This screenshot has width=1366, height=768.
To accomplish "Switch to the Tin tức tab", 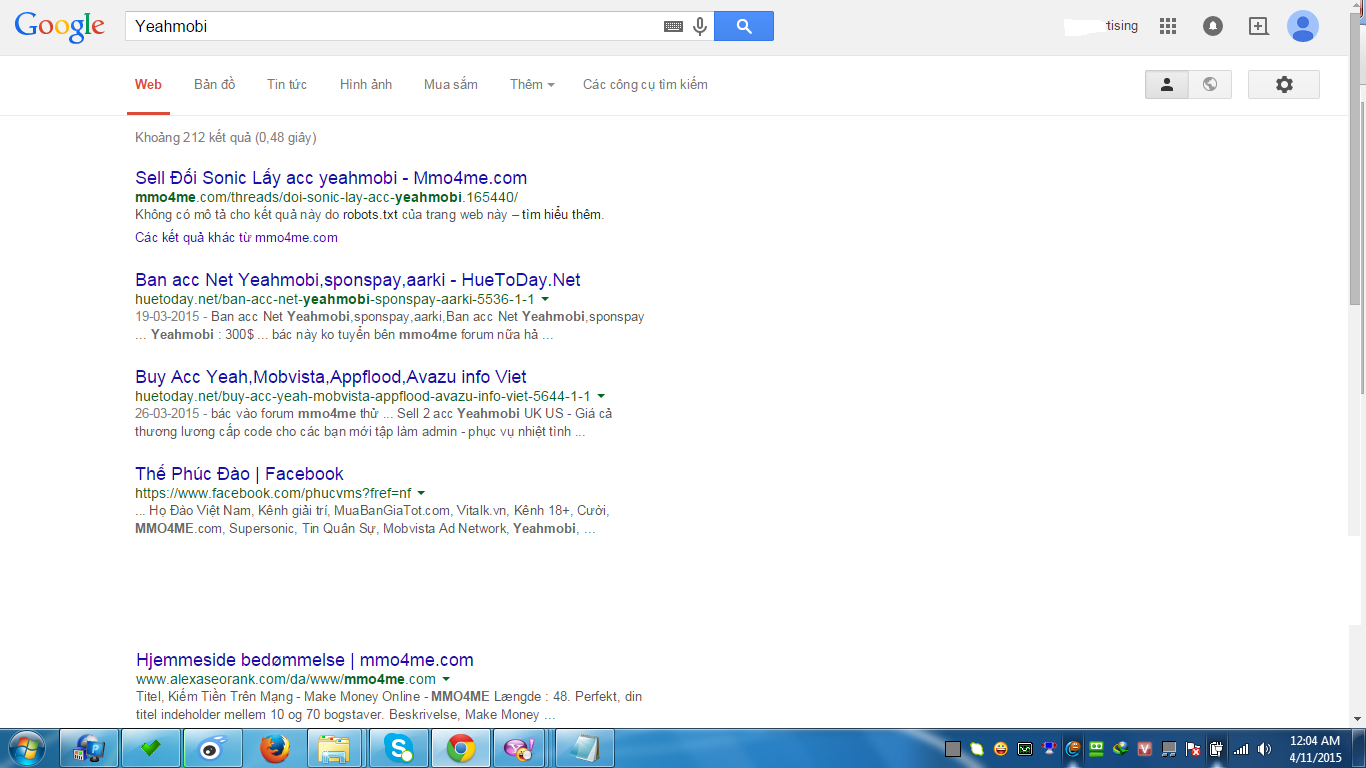I will (x=287, y=85).
